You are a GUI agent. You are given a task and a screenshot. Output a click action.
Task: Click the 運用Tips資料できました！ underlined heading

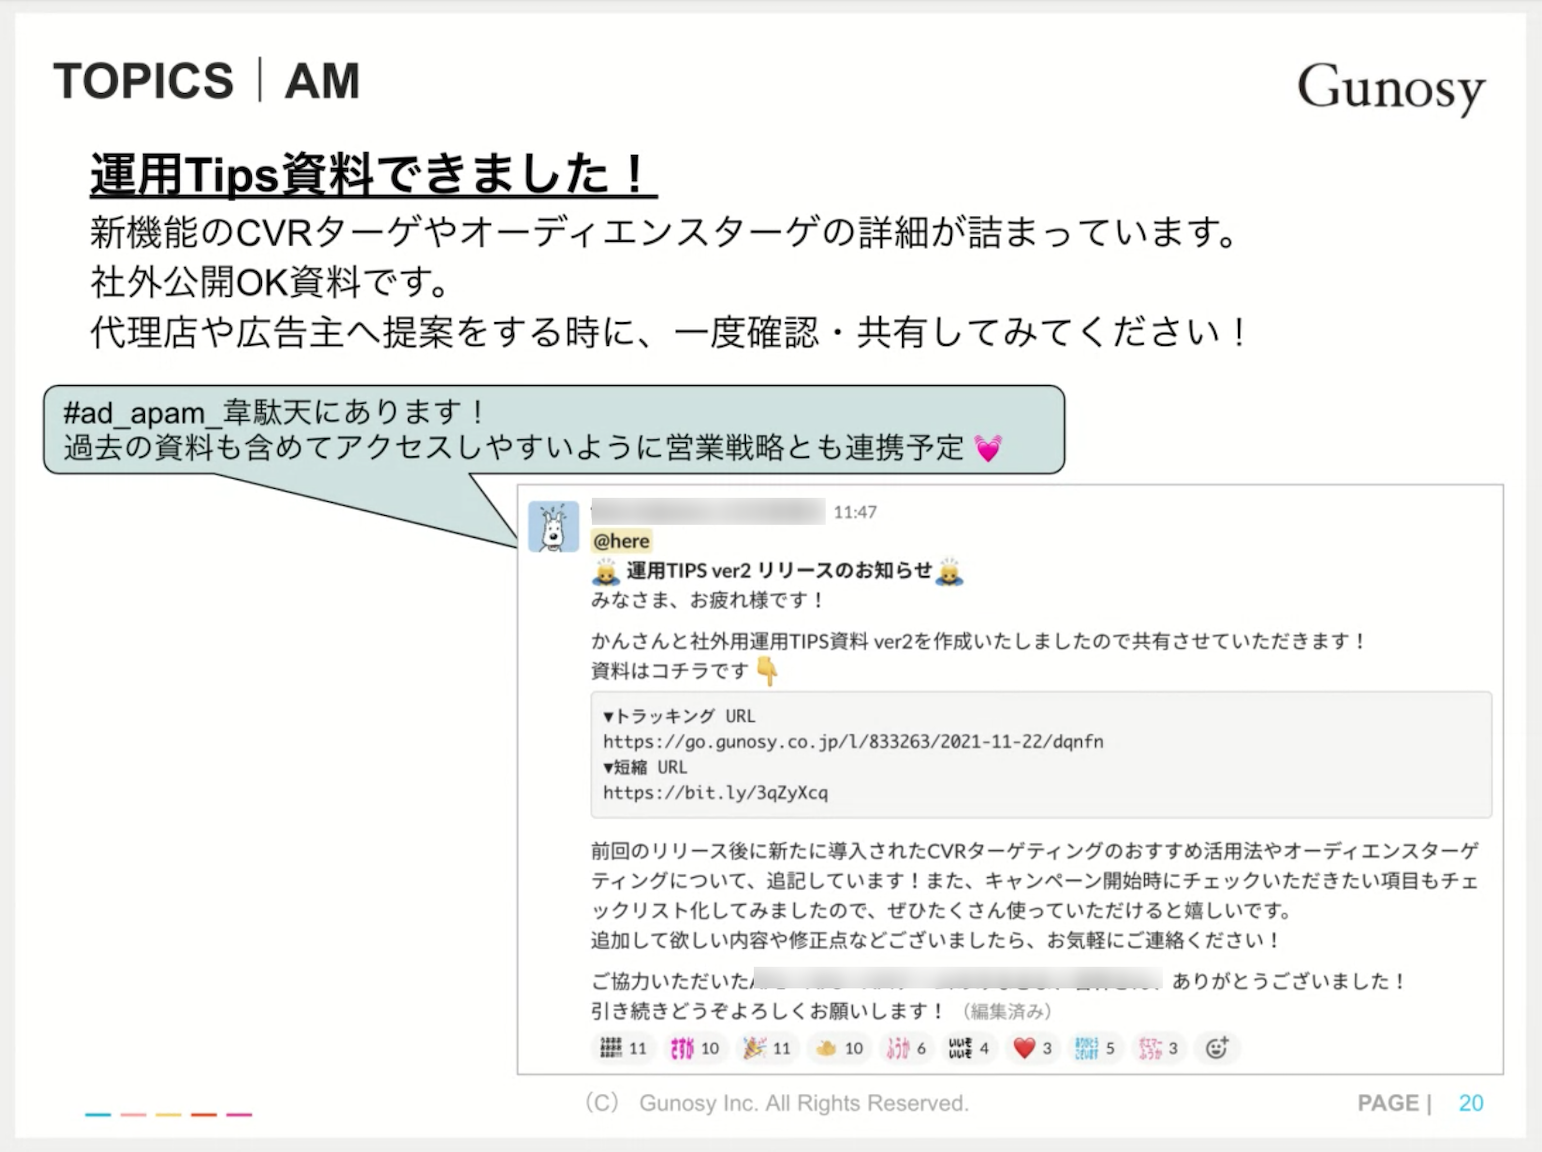click(x=373, y=174)
